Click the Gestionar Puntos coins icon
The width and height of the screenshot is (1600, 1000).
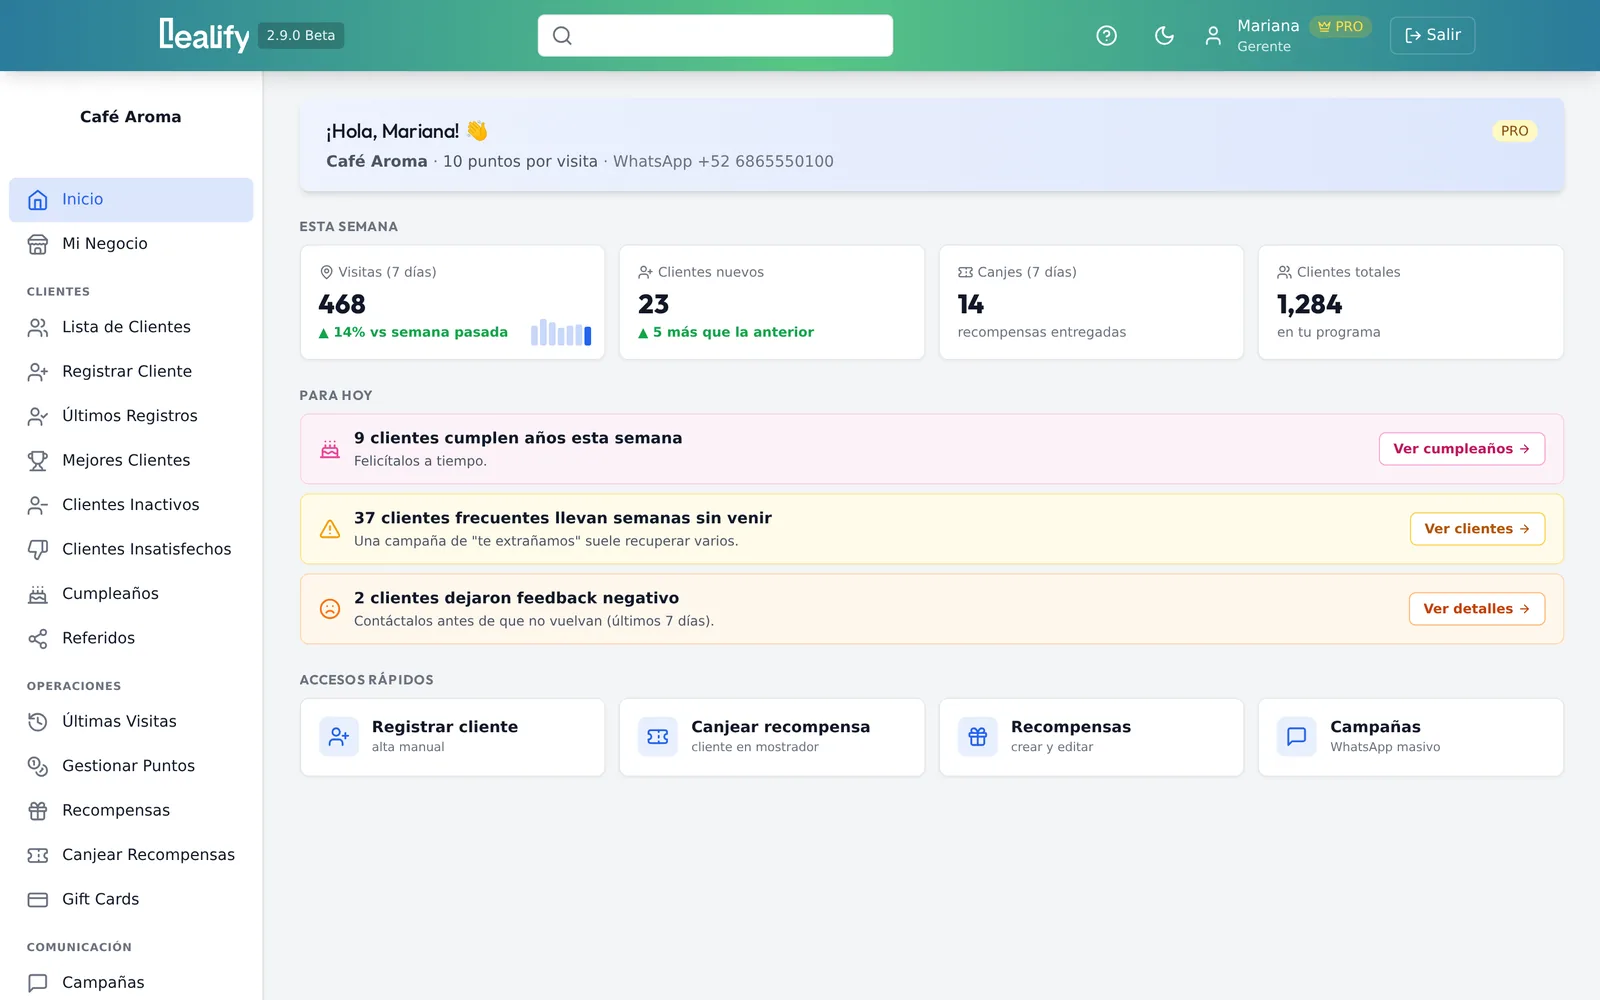click(x=38, y=766)
